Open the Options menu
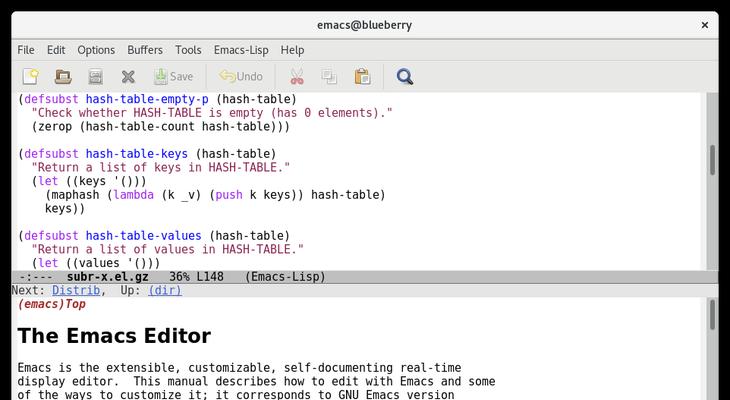This screenshot has height=400, width=730. pos(96,50)
